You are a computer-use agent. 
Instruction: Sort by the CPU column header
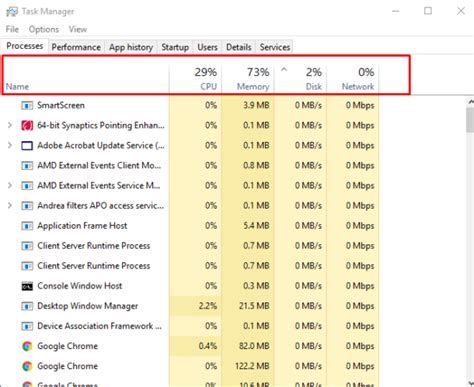196,79
